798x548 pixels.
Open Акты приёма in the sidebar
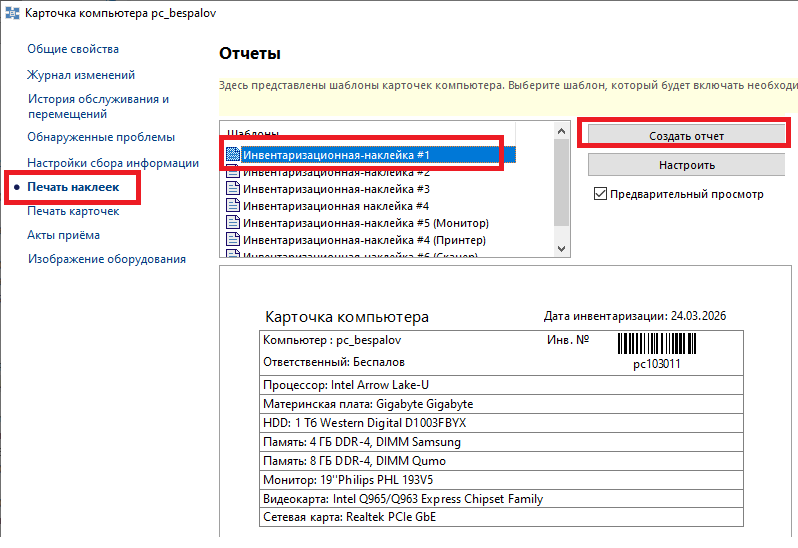click(63, 235)
